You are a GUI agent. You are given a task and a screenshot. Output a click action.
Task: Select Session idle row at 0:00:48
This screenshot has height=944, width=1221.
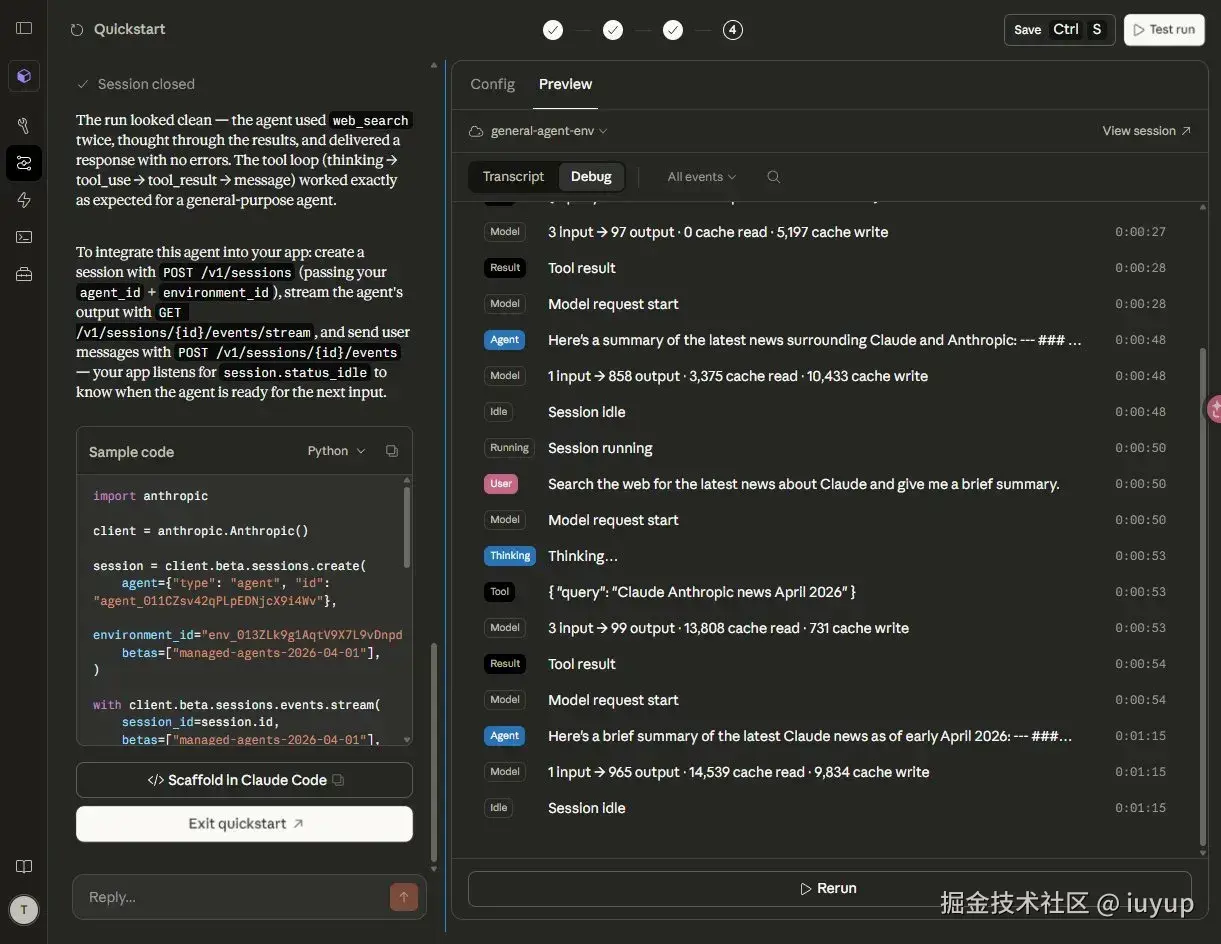pos(825,412)
